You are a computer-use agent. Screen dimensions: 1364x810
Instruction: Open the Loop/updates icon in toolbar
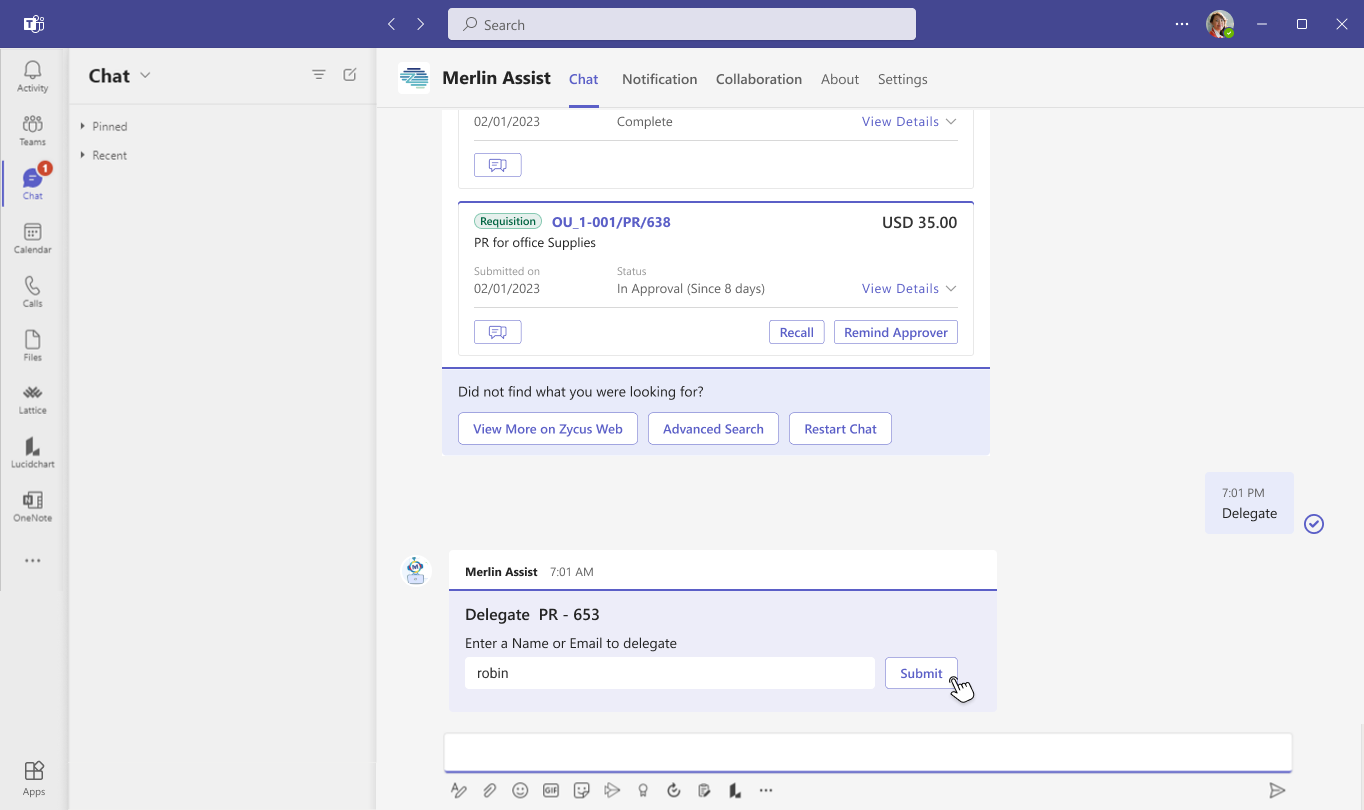click(673, 790)
